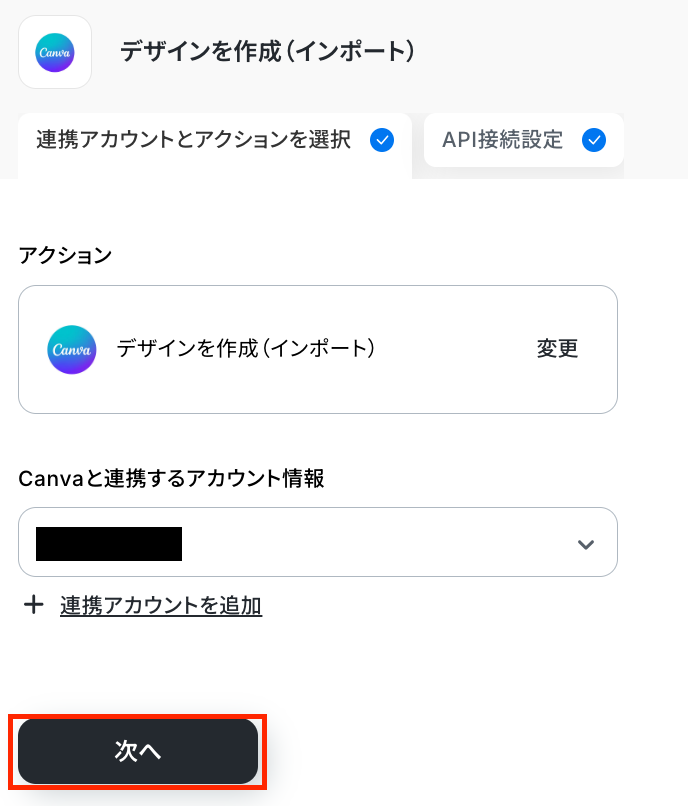Click the blue checkmark on 連携アカウントとアクションを選択 tab
This screenshot has width=688, height=806.
[x=381, y=140]
